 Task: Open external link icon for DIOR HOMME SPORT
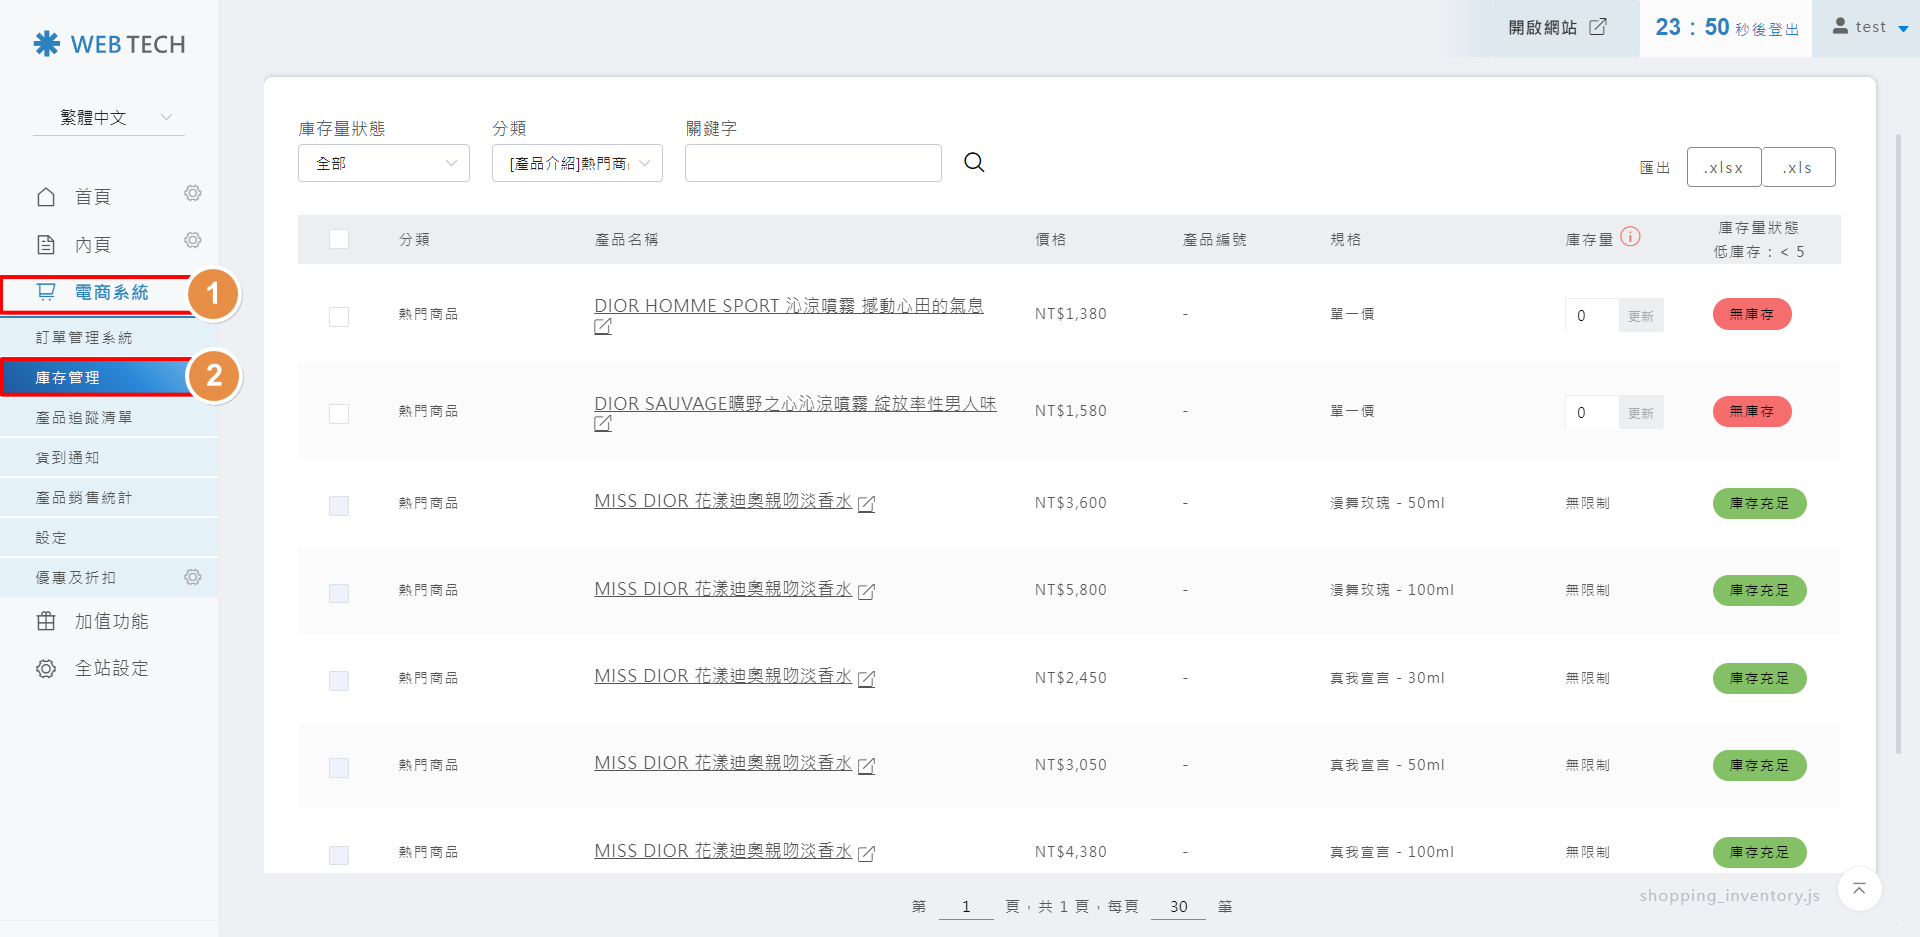click(x=603, y=327)
